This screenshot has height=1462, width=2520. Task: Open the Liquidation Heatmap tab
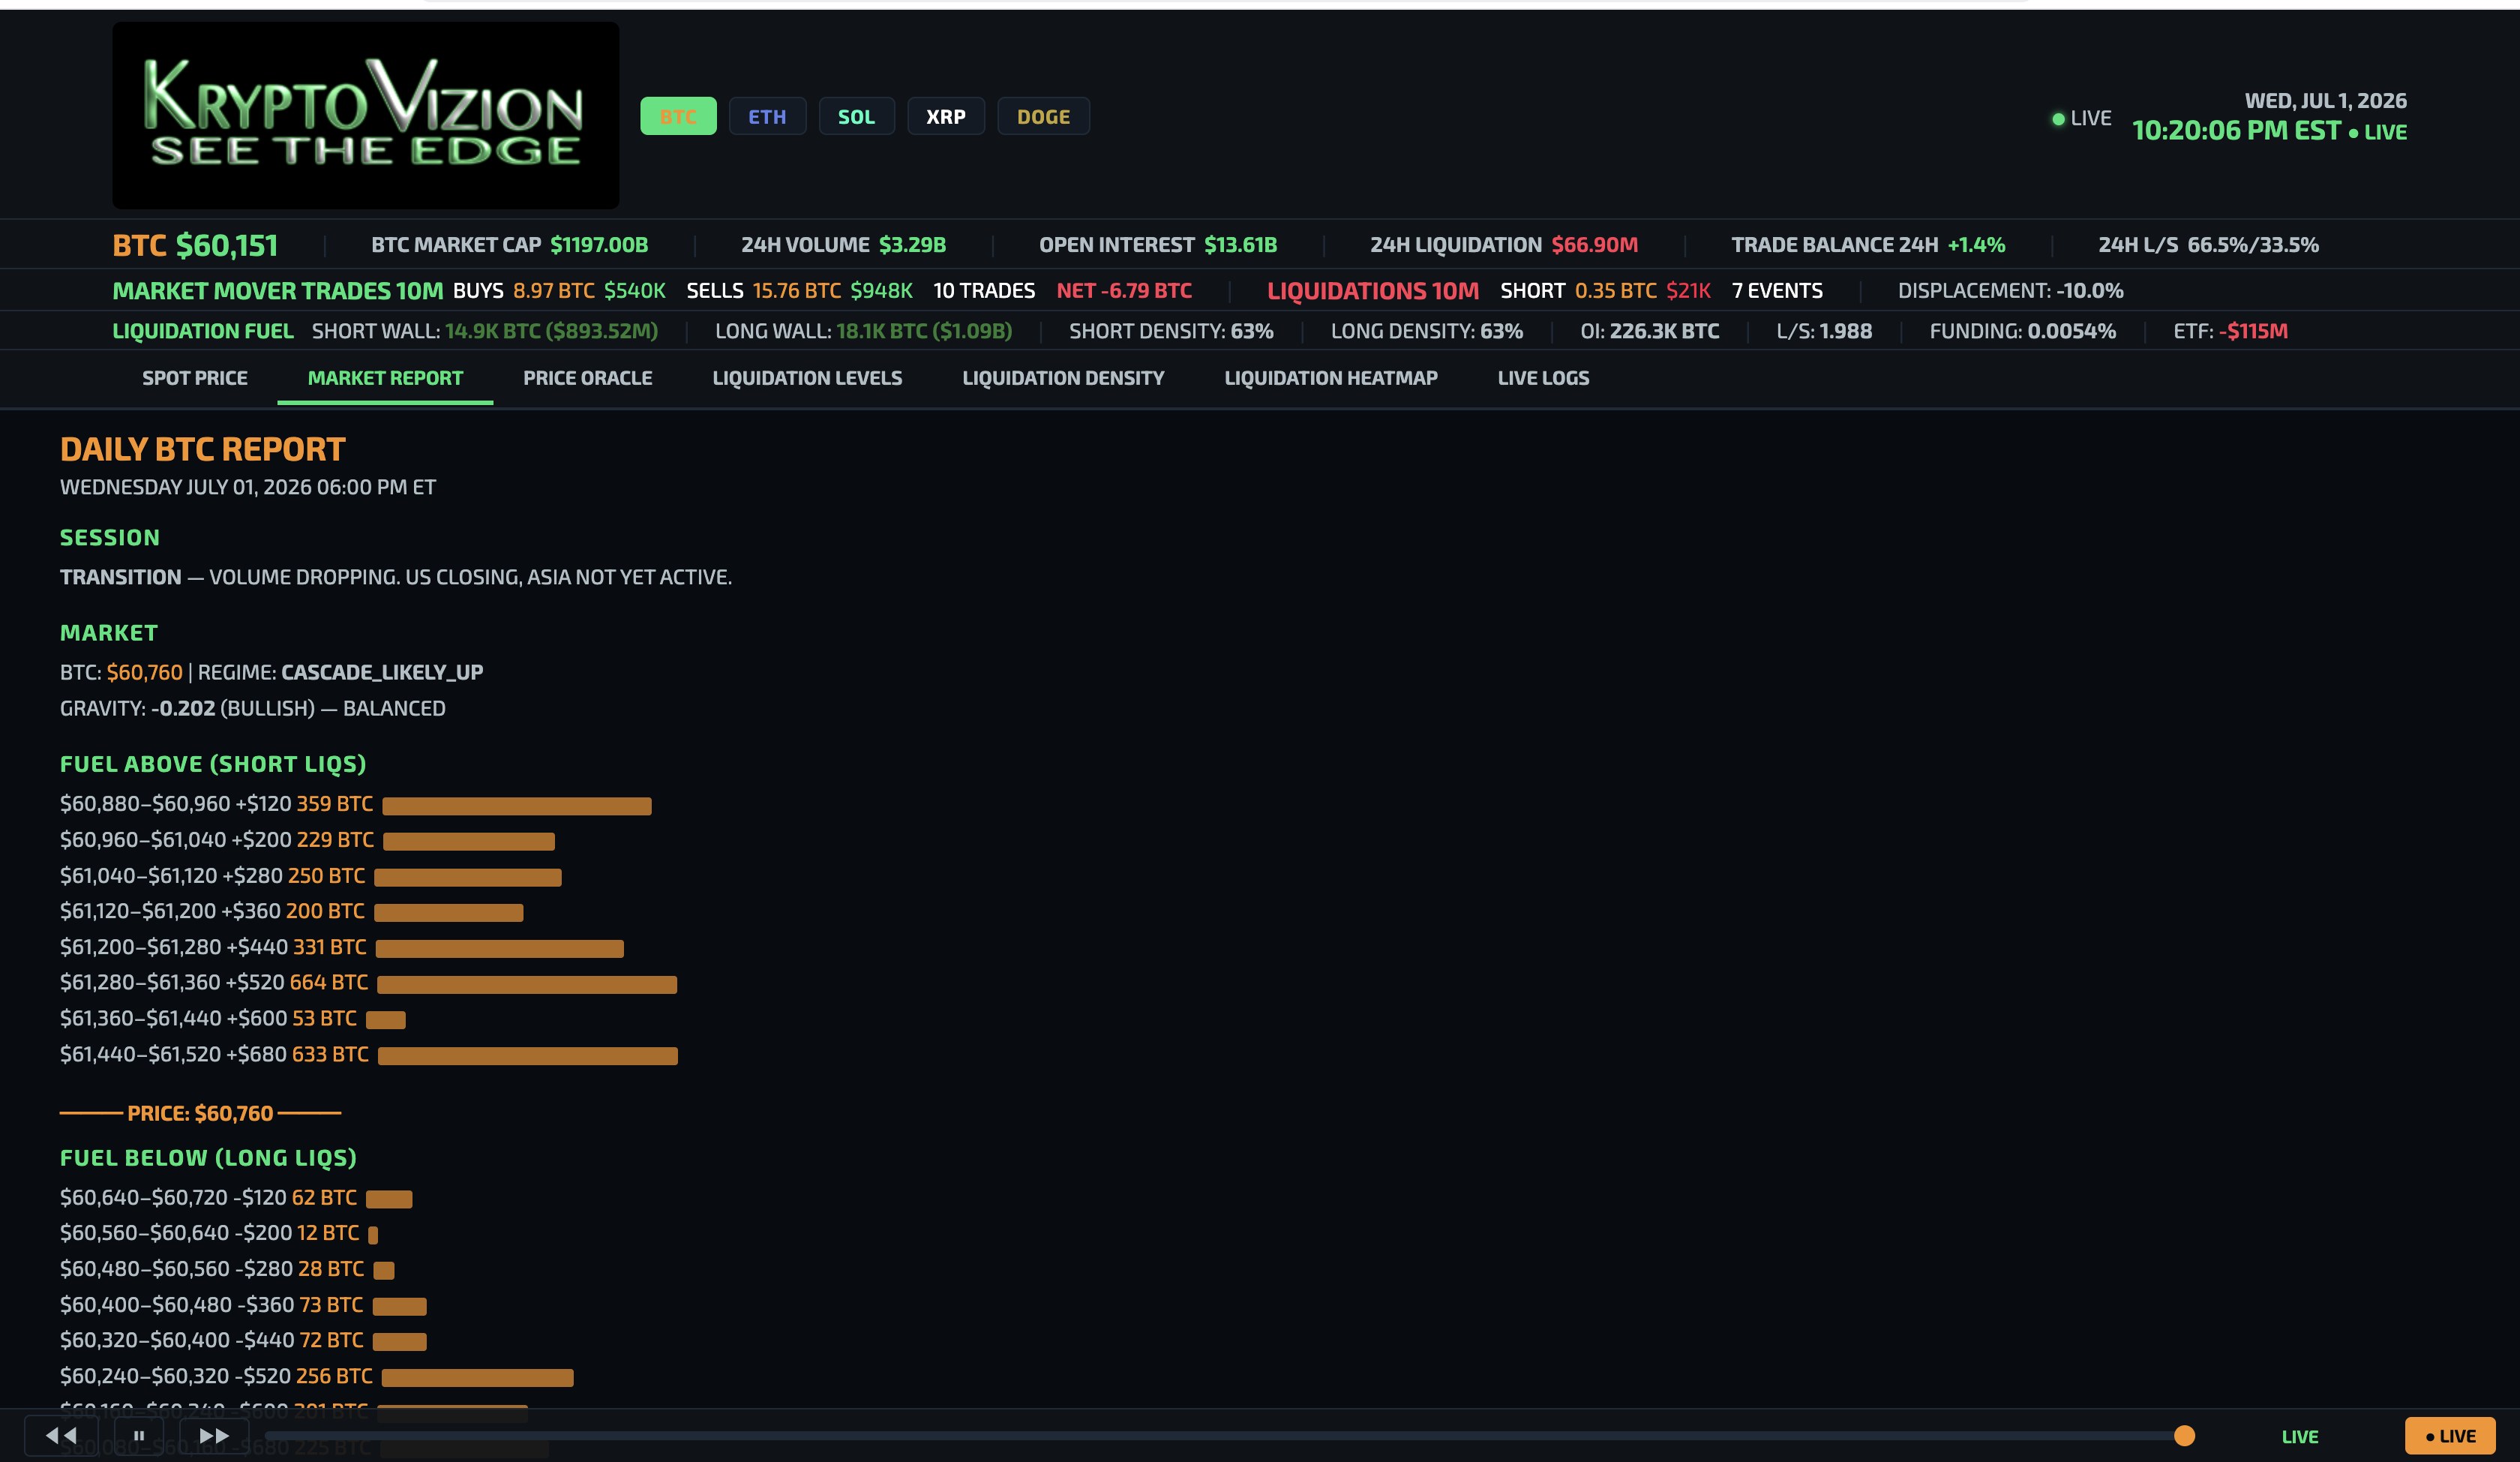[x=1331, y=378]
